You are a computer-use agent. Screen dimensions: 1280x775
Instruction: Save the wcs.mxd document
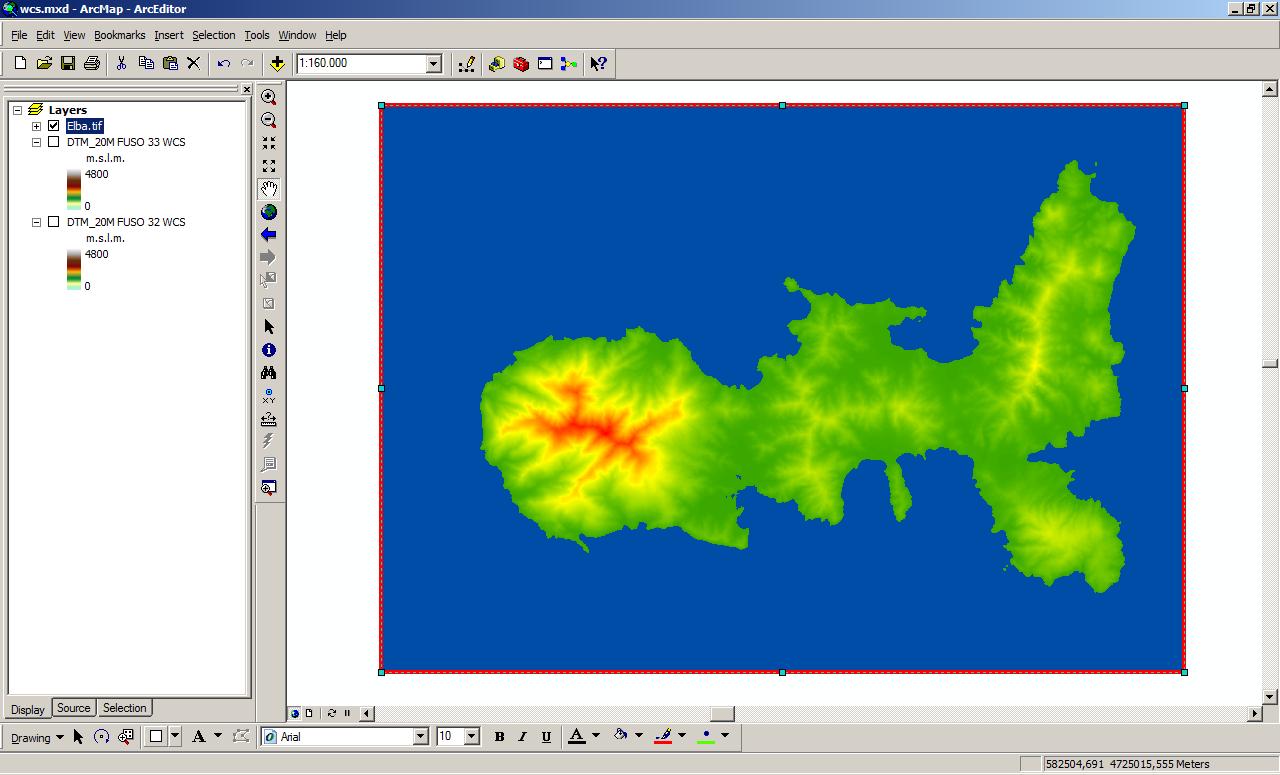[68, 63]
